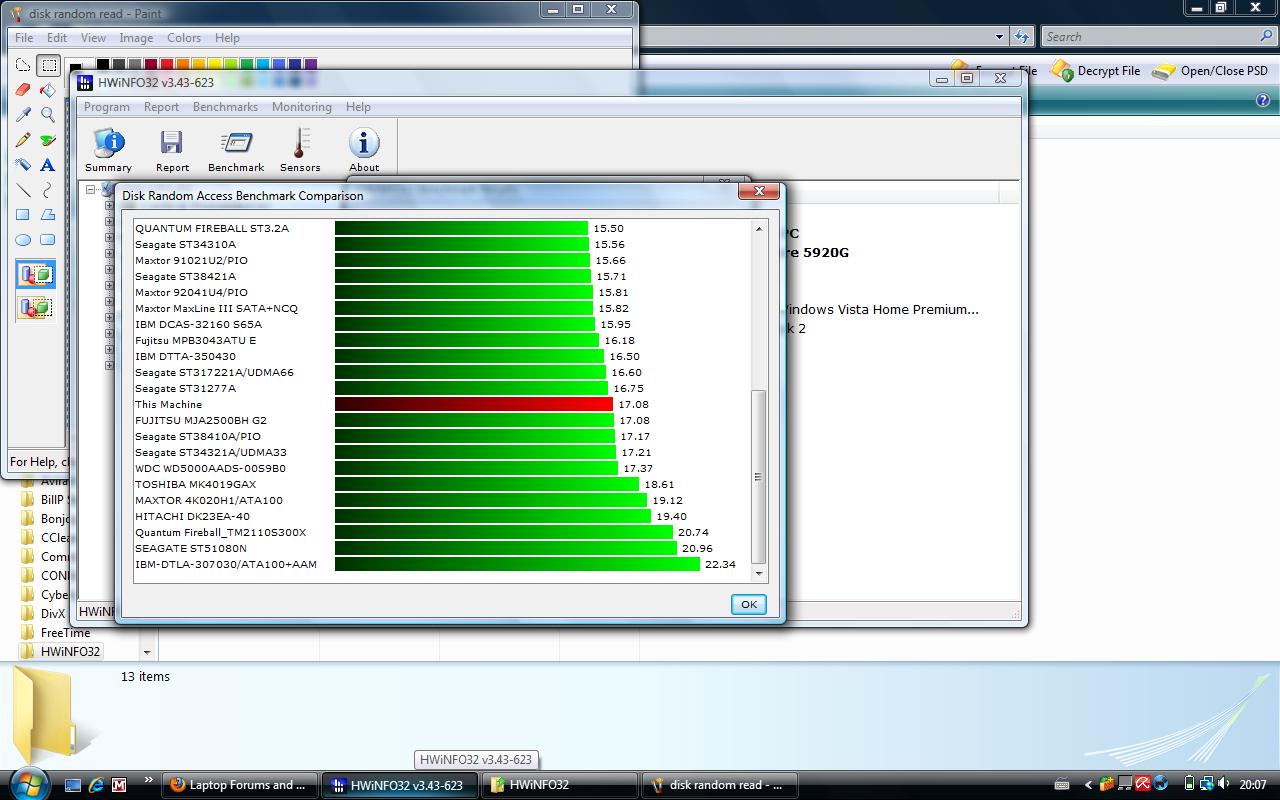Screen dimensions: 1280x800
Task: Open the HWiNFO32 folder in folder tree
Action: 61,651
